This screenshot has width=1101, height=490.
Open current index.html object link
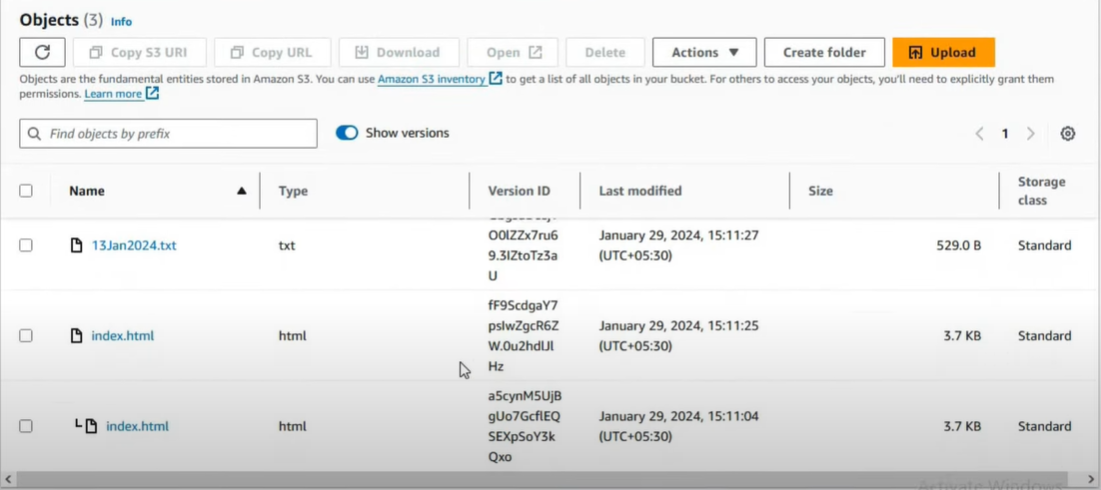tap(123, 336)
